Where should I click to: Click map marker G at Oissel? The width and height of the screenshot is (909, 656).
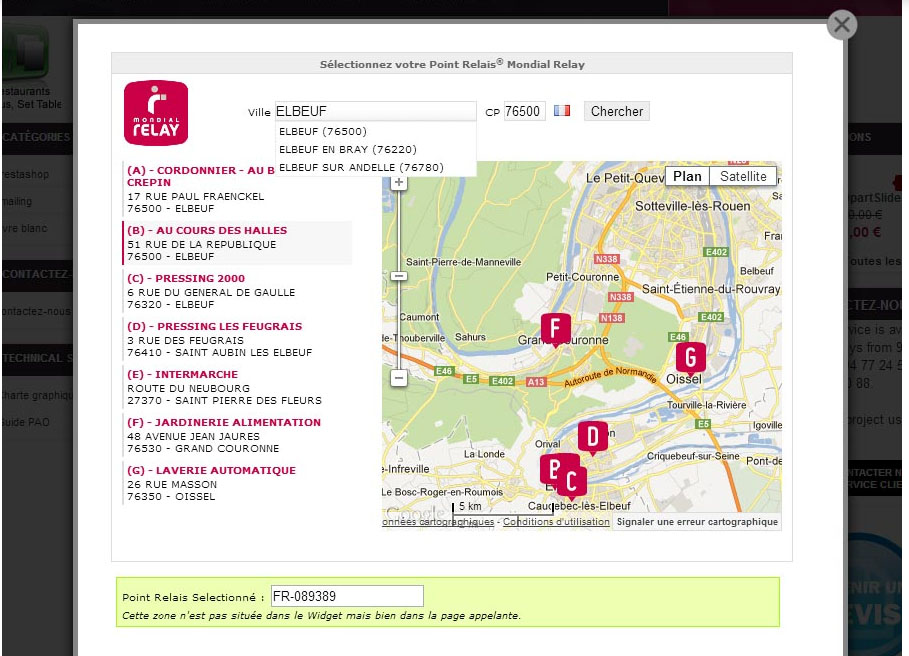pos(690,358)
